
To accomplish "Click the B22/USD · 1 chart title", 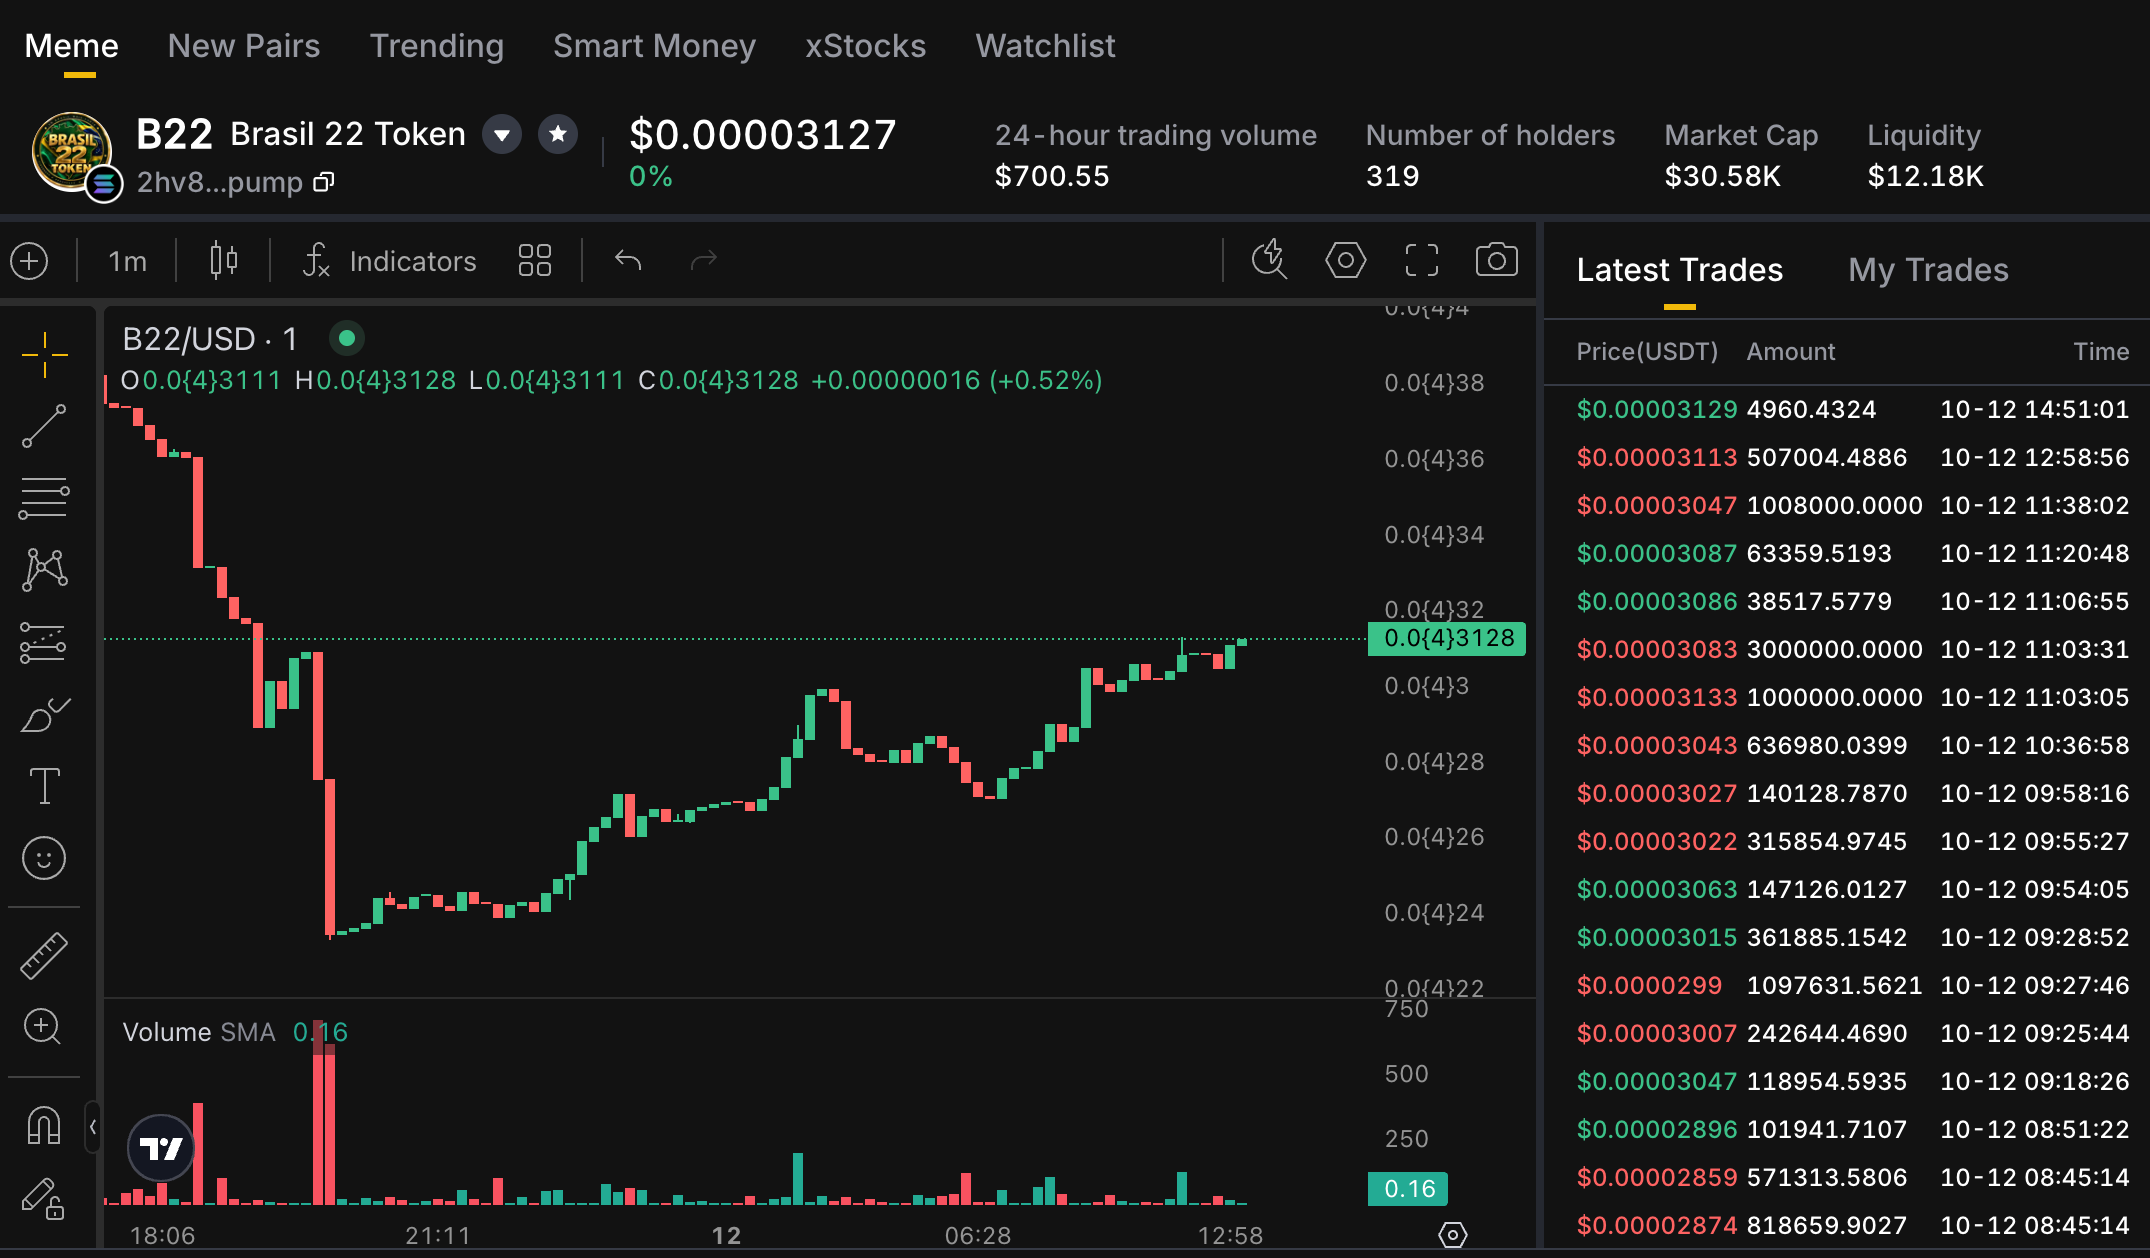I will pos(210,339).
